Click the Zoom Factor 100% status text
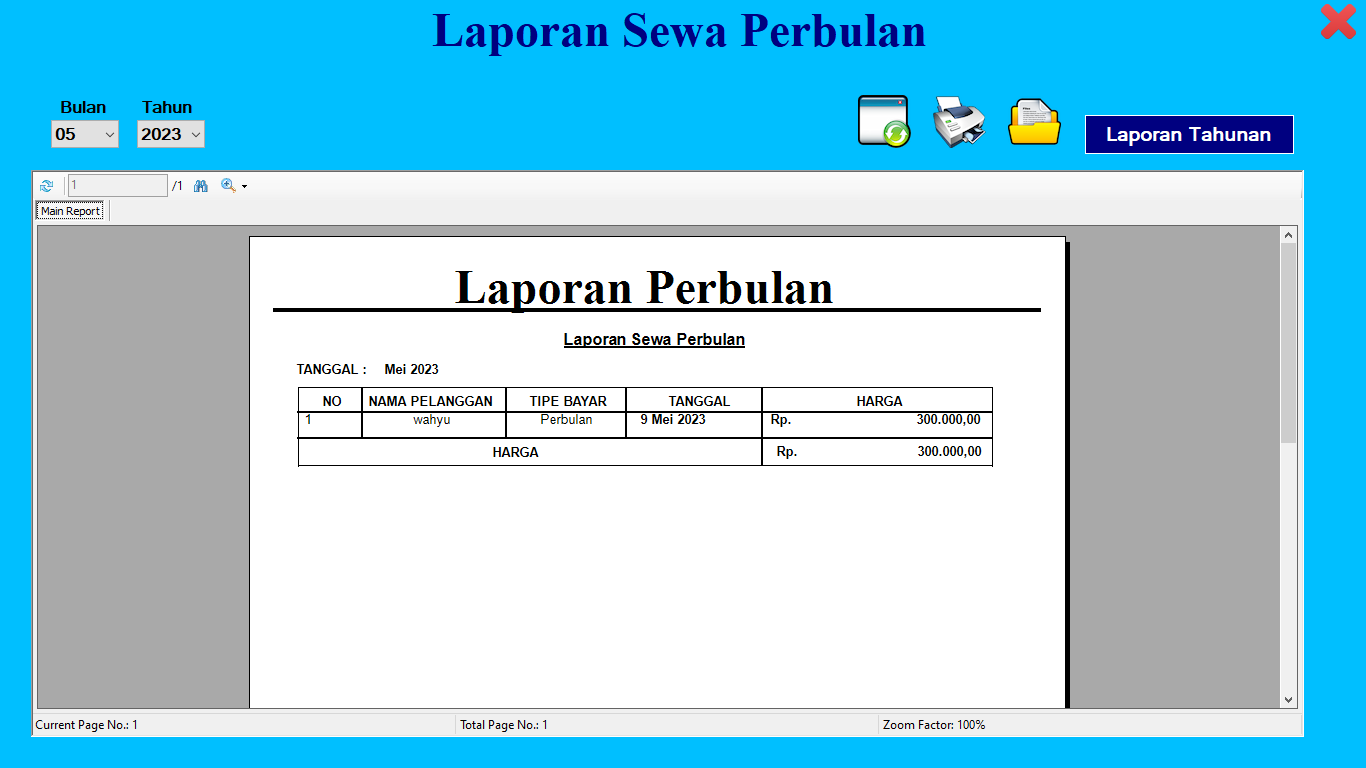The width and height of the screenshot is (1366, 768). tap(934, 725)
